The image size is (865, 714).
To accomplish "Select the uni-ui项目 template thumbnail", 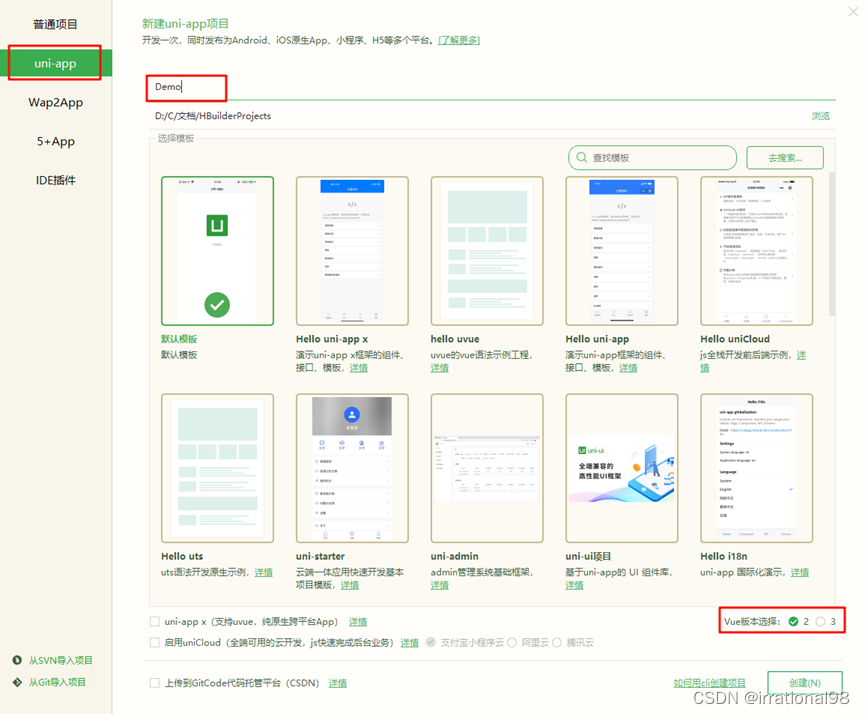I will (622, 468).
